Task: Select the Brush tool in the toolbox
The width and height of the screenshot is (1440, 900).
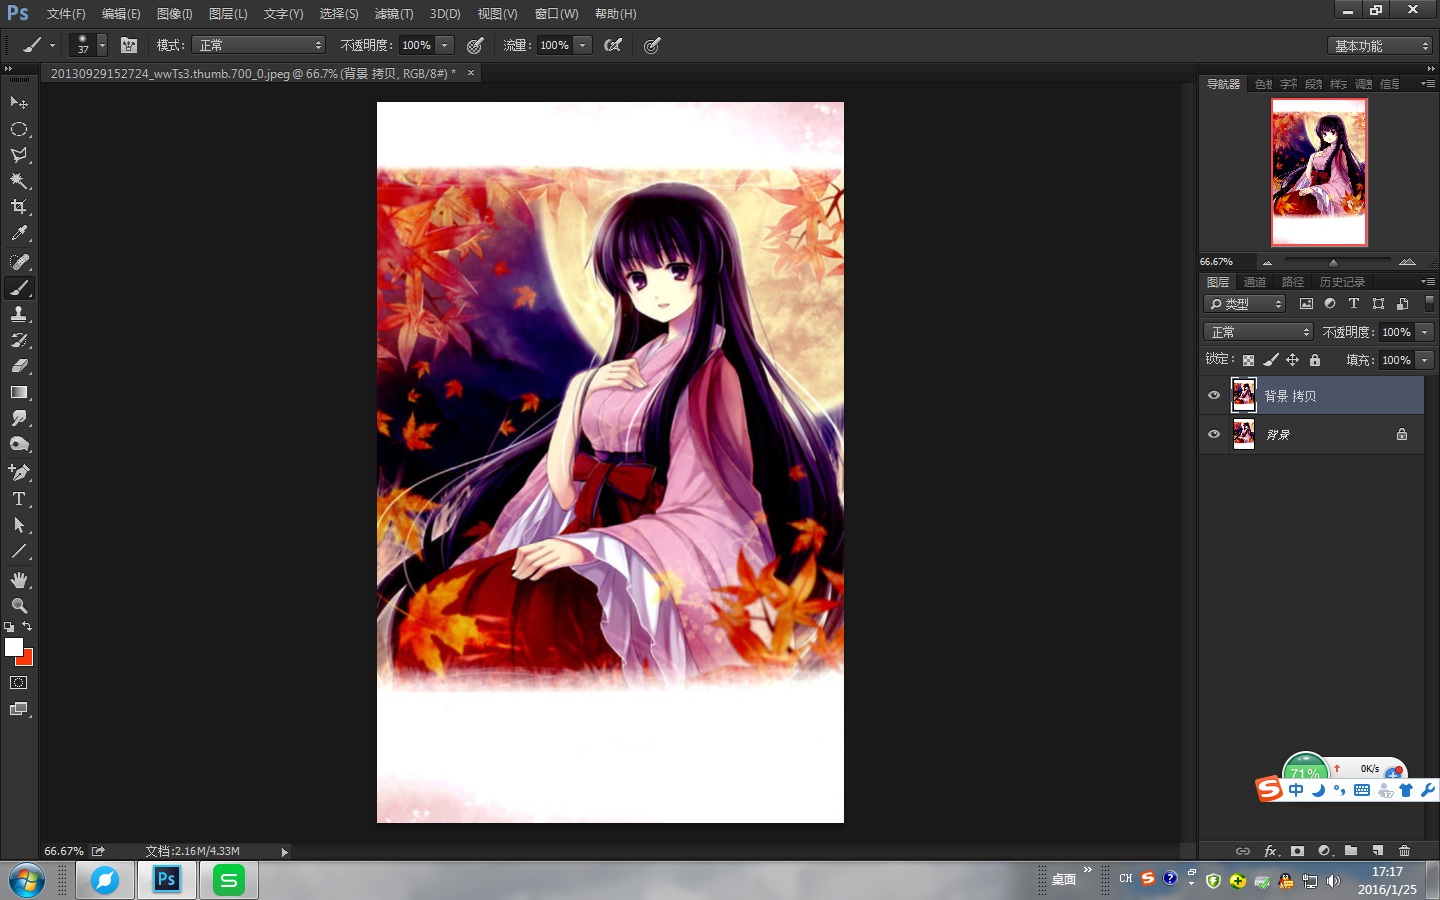Action: 19,288
